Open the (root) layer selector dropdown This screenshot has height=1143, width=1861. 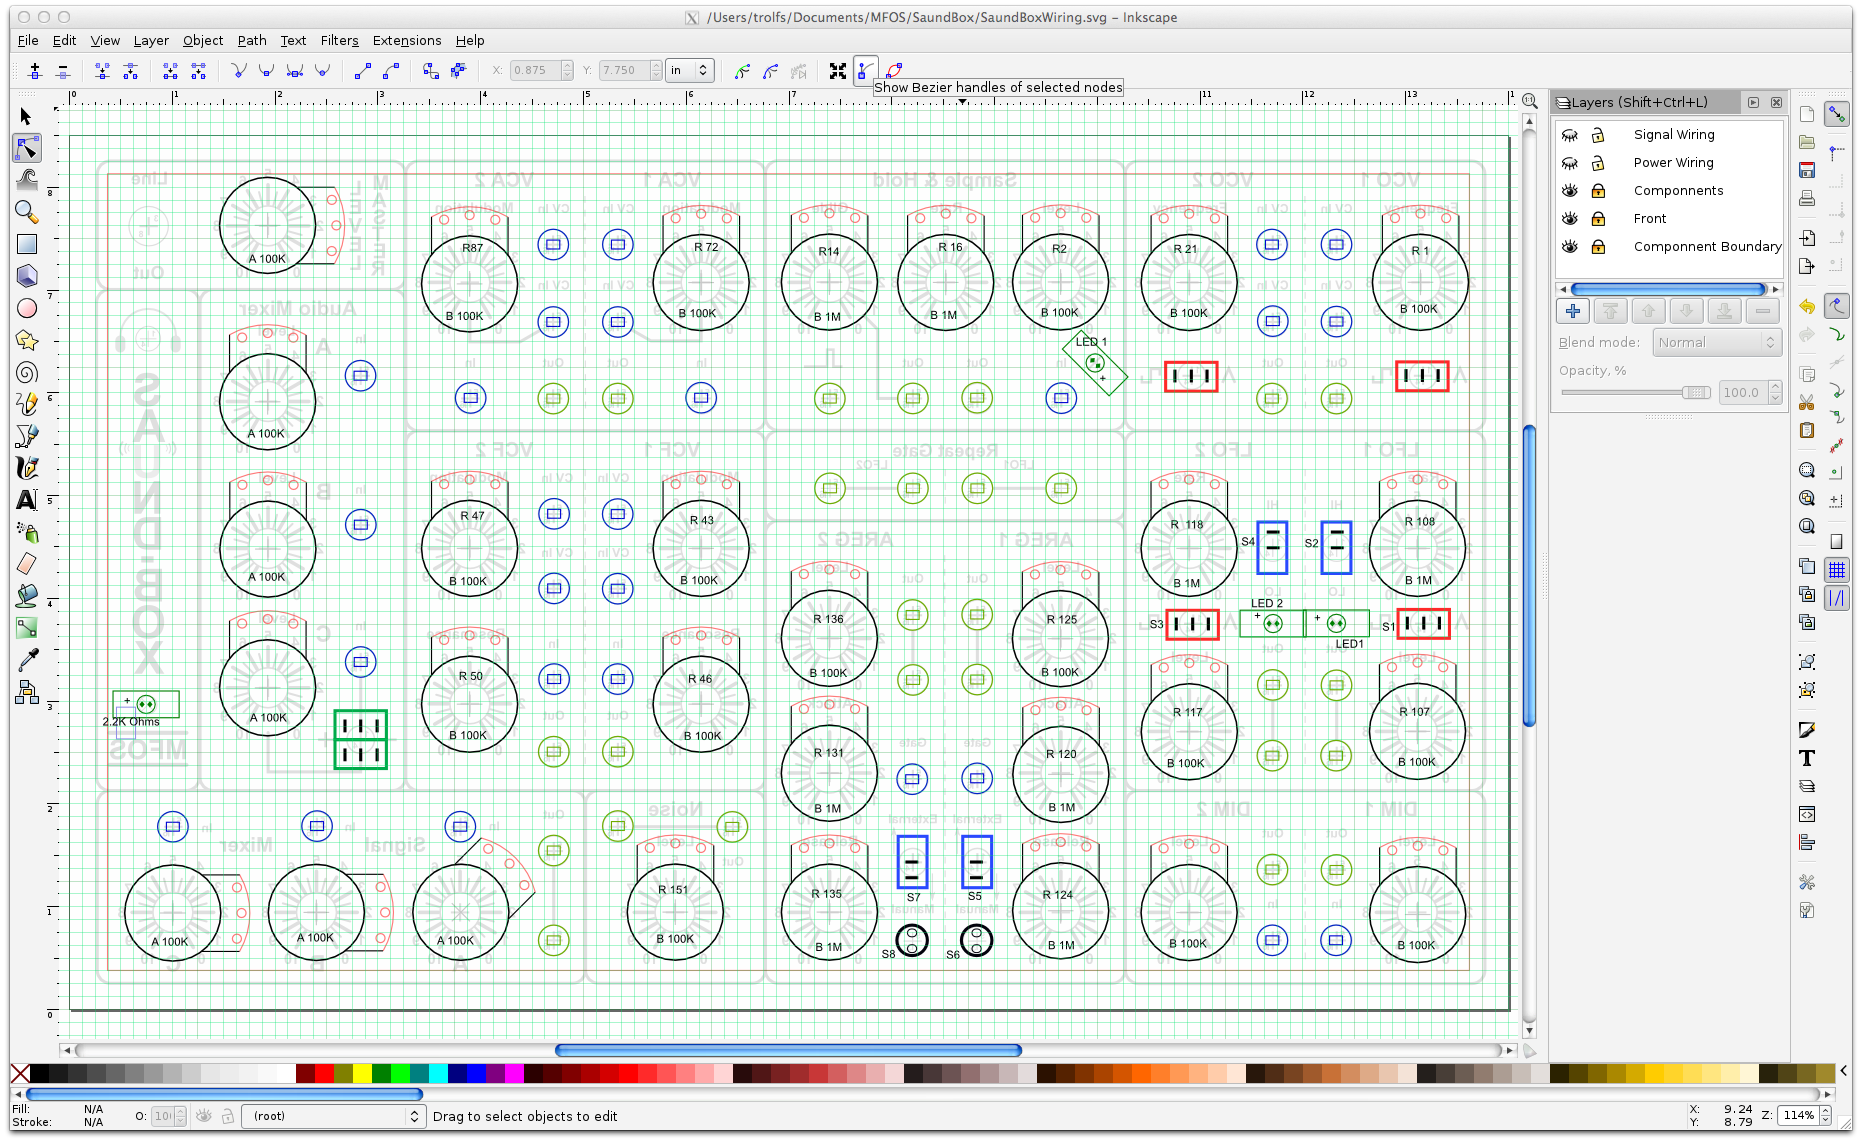coord(333,1116)
